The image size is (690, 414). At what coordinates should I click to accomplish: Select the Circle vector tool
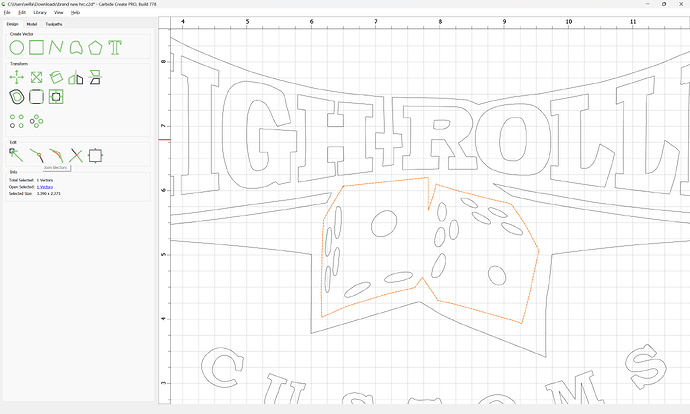coord(17,48)
